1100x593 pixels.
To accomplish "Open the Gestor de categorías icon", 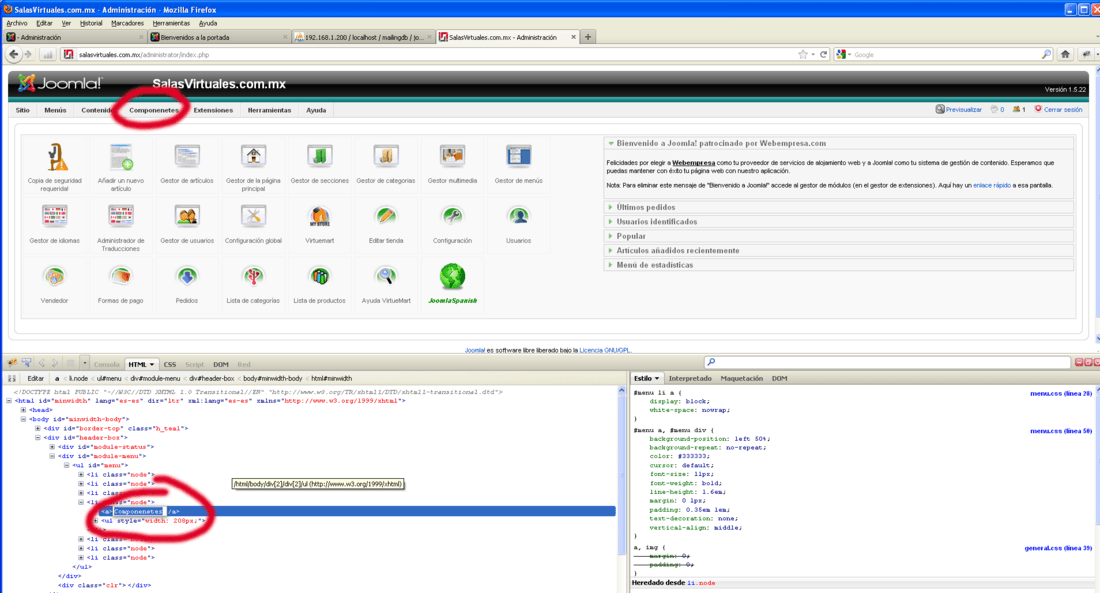I will (x=386, y=157).
